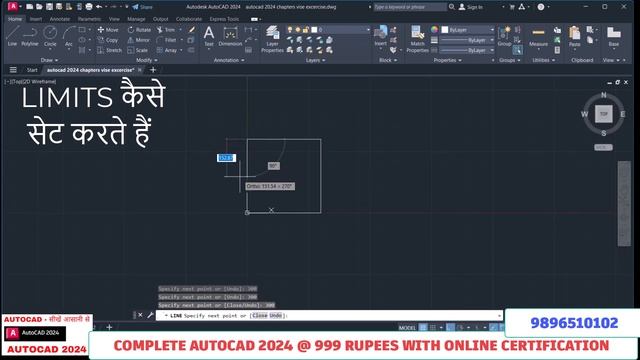Switch to the Manage ribbon tab
Viewport: 640px width, 360px height.
pos(136,19)
